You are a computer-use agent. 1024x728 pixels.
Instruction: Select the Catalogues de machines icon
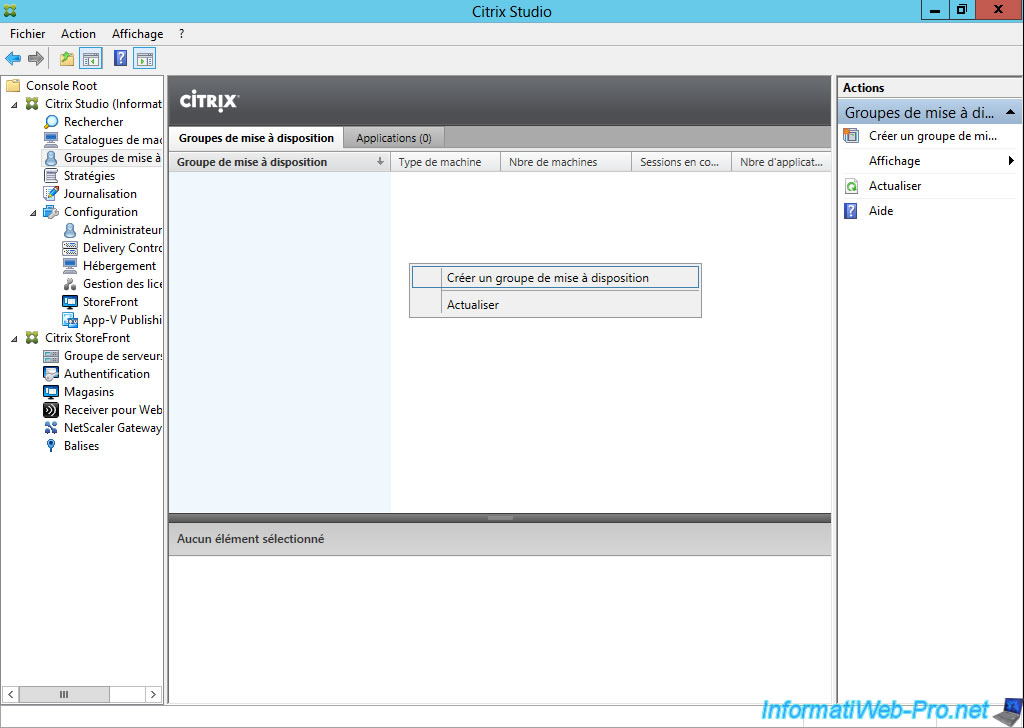pos(51,140)
